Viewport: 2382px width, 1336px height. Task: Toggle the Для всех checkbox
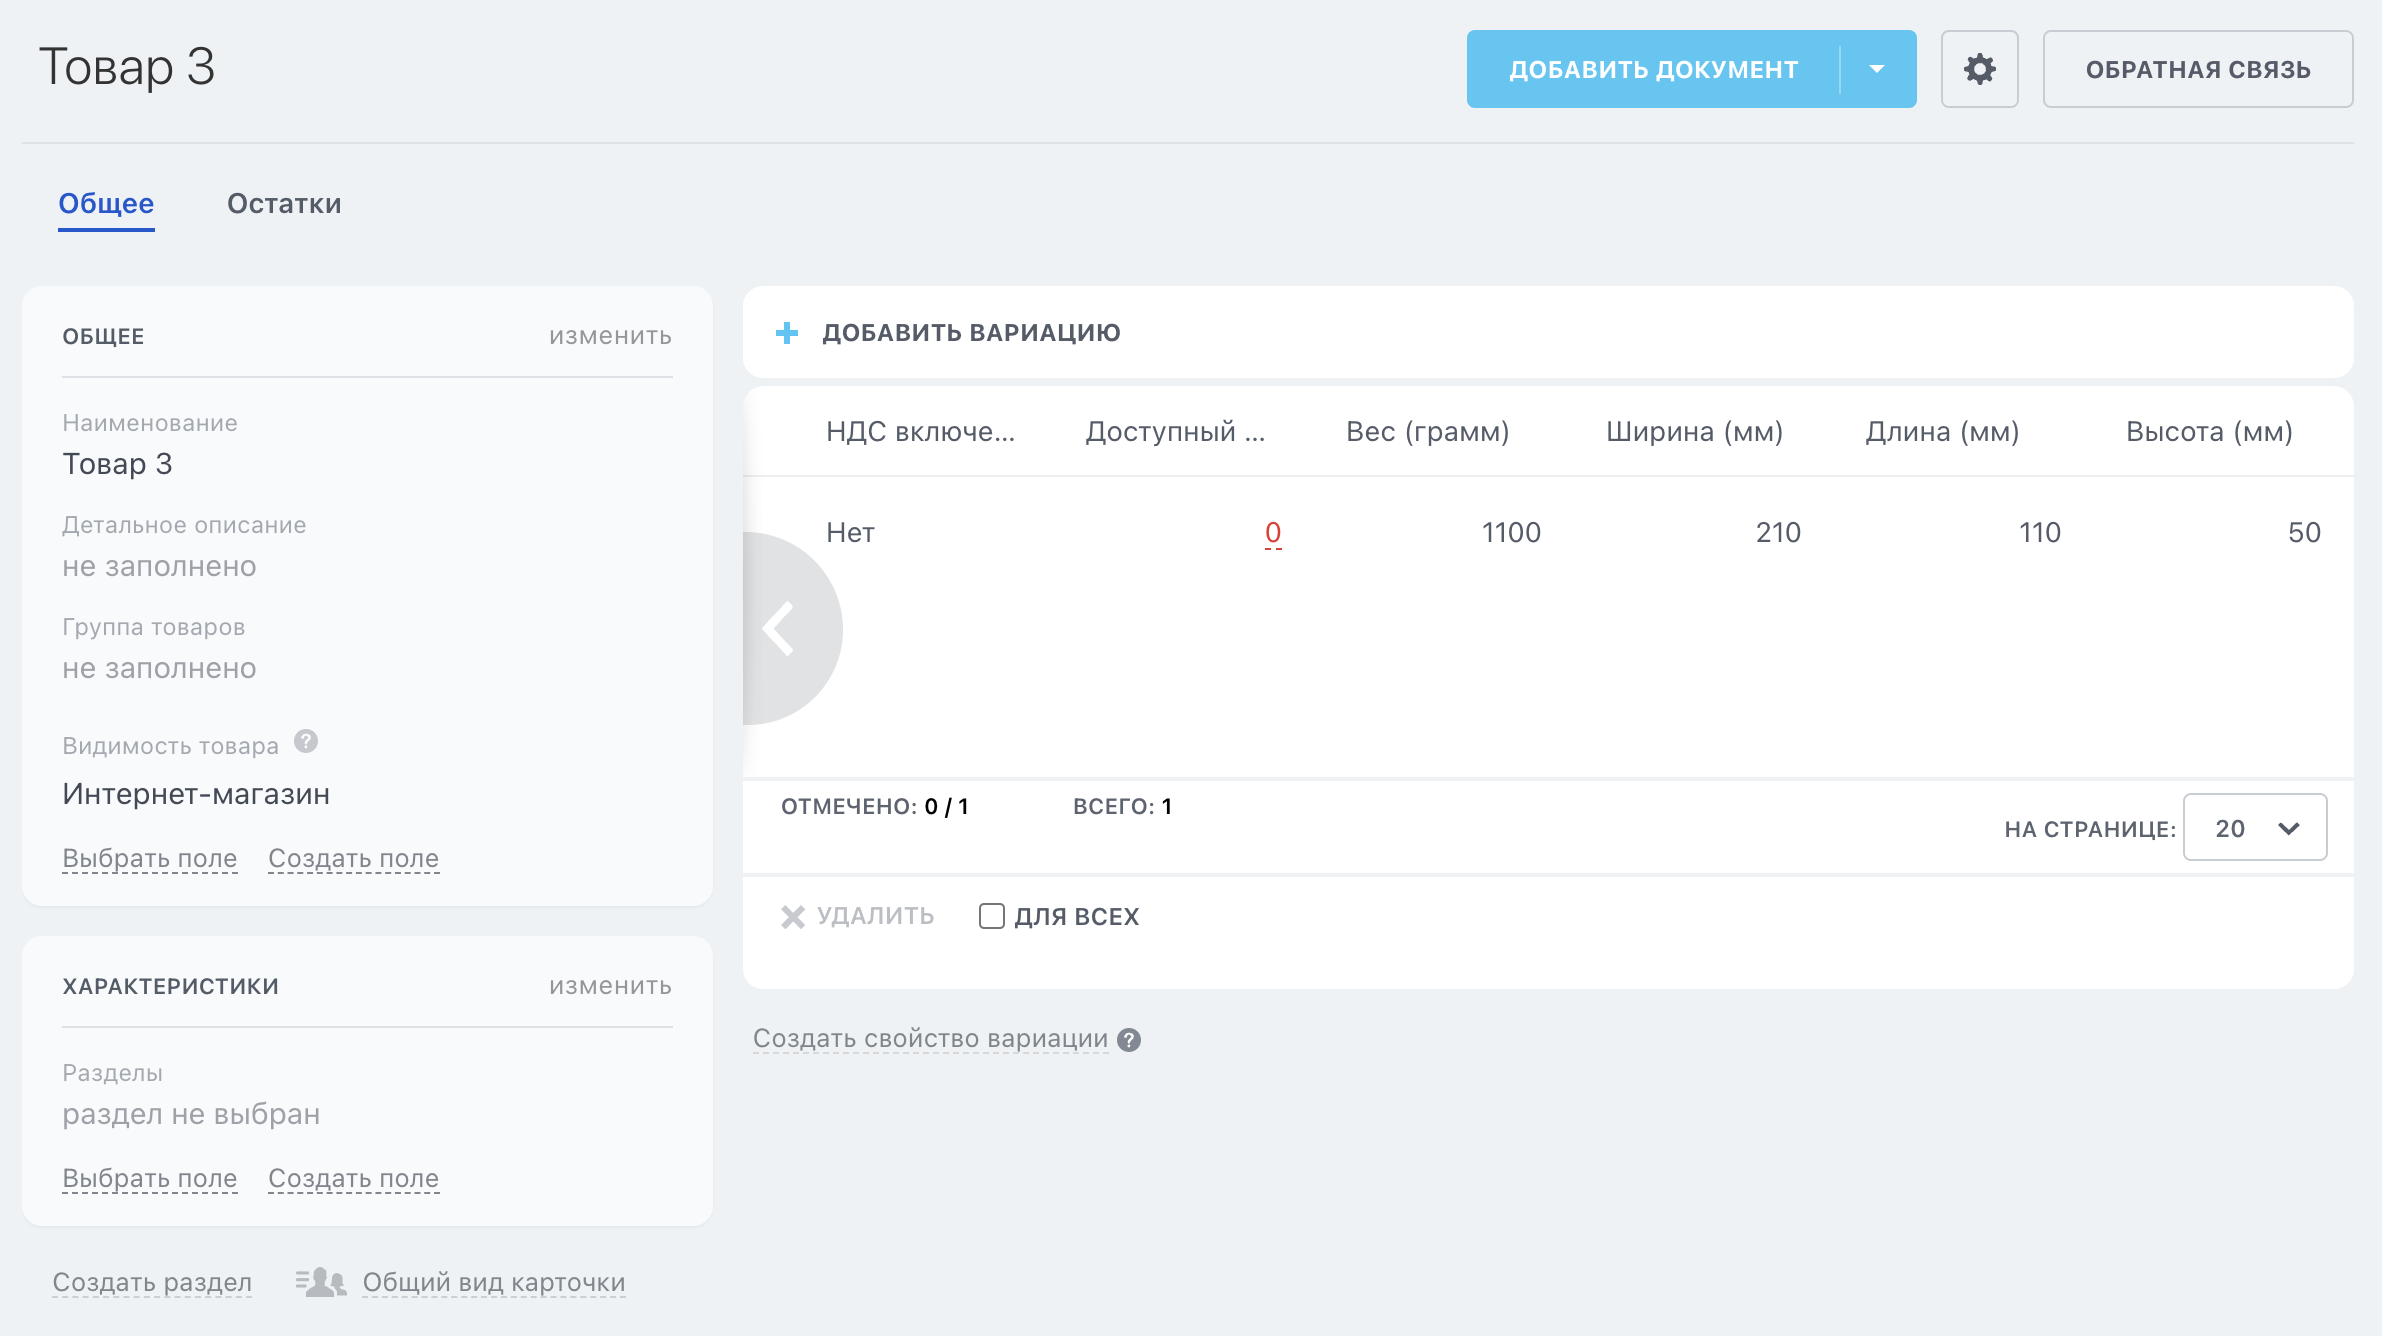click(991, 916)
